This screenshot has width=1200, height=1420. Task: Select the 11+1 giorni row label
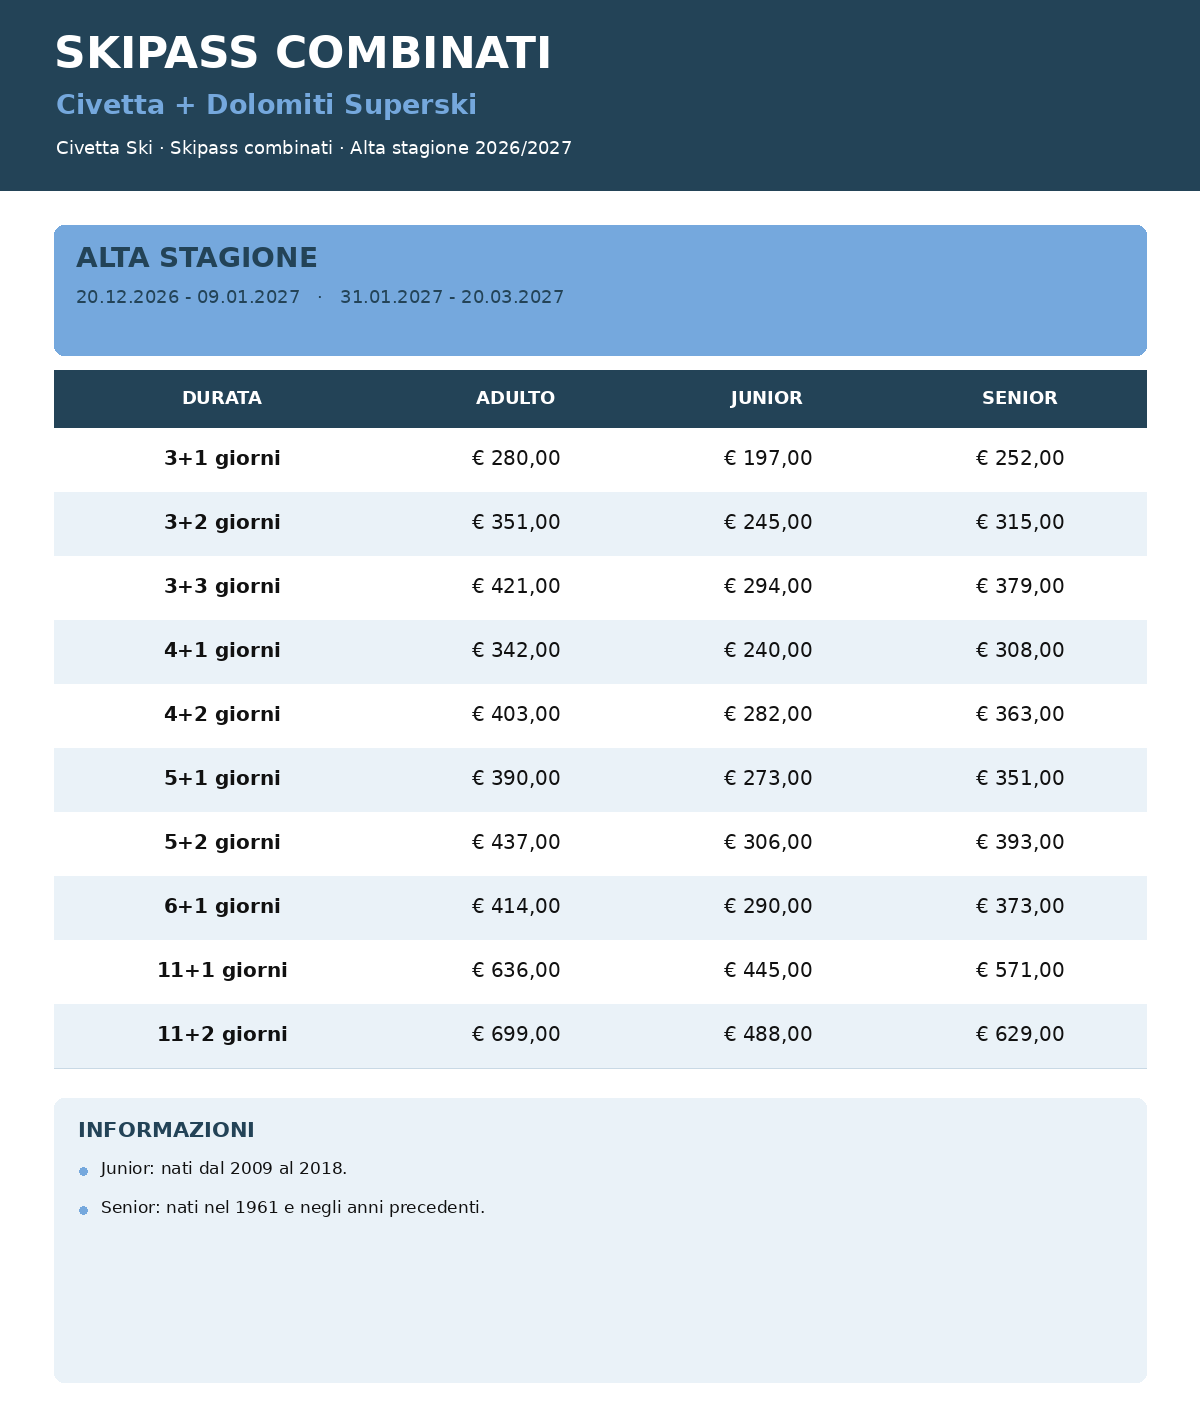click(x=222, y=971)
